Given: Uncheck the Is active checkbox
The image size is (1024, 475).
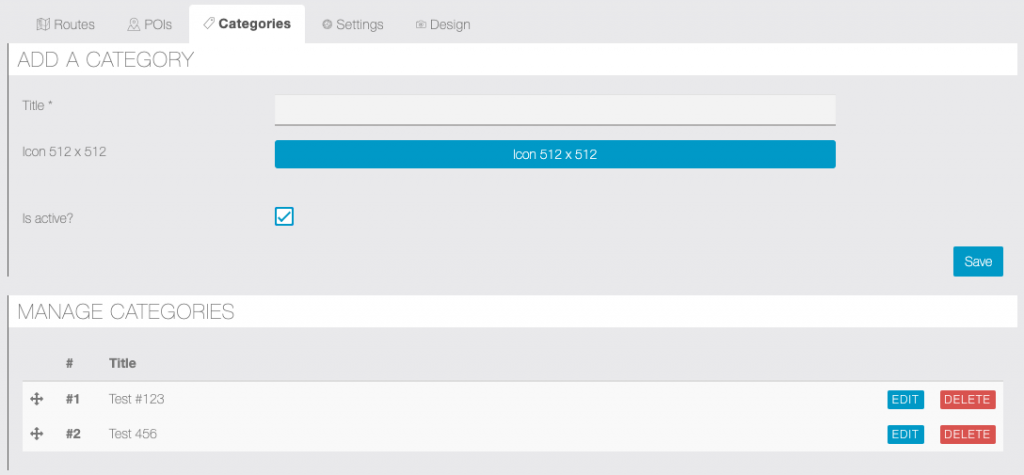Looking at the screenshot, I should tap(284, 217).
